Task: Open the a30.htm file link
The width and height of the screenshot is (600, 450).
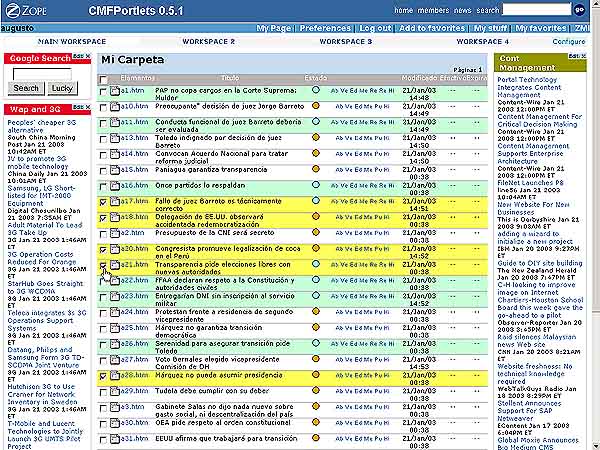Action: click(x=134, y=423)
